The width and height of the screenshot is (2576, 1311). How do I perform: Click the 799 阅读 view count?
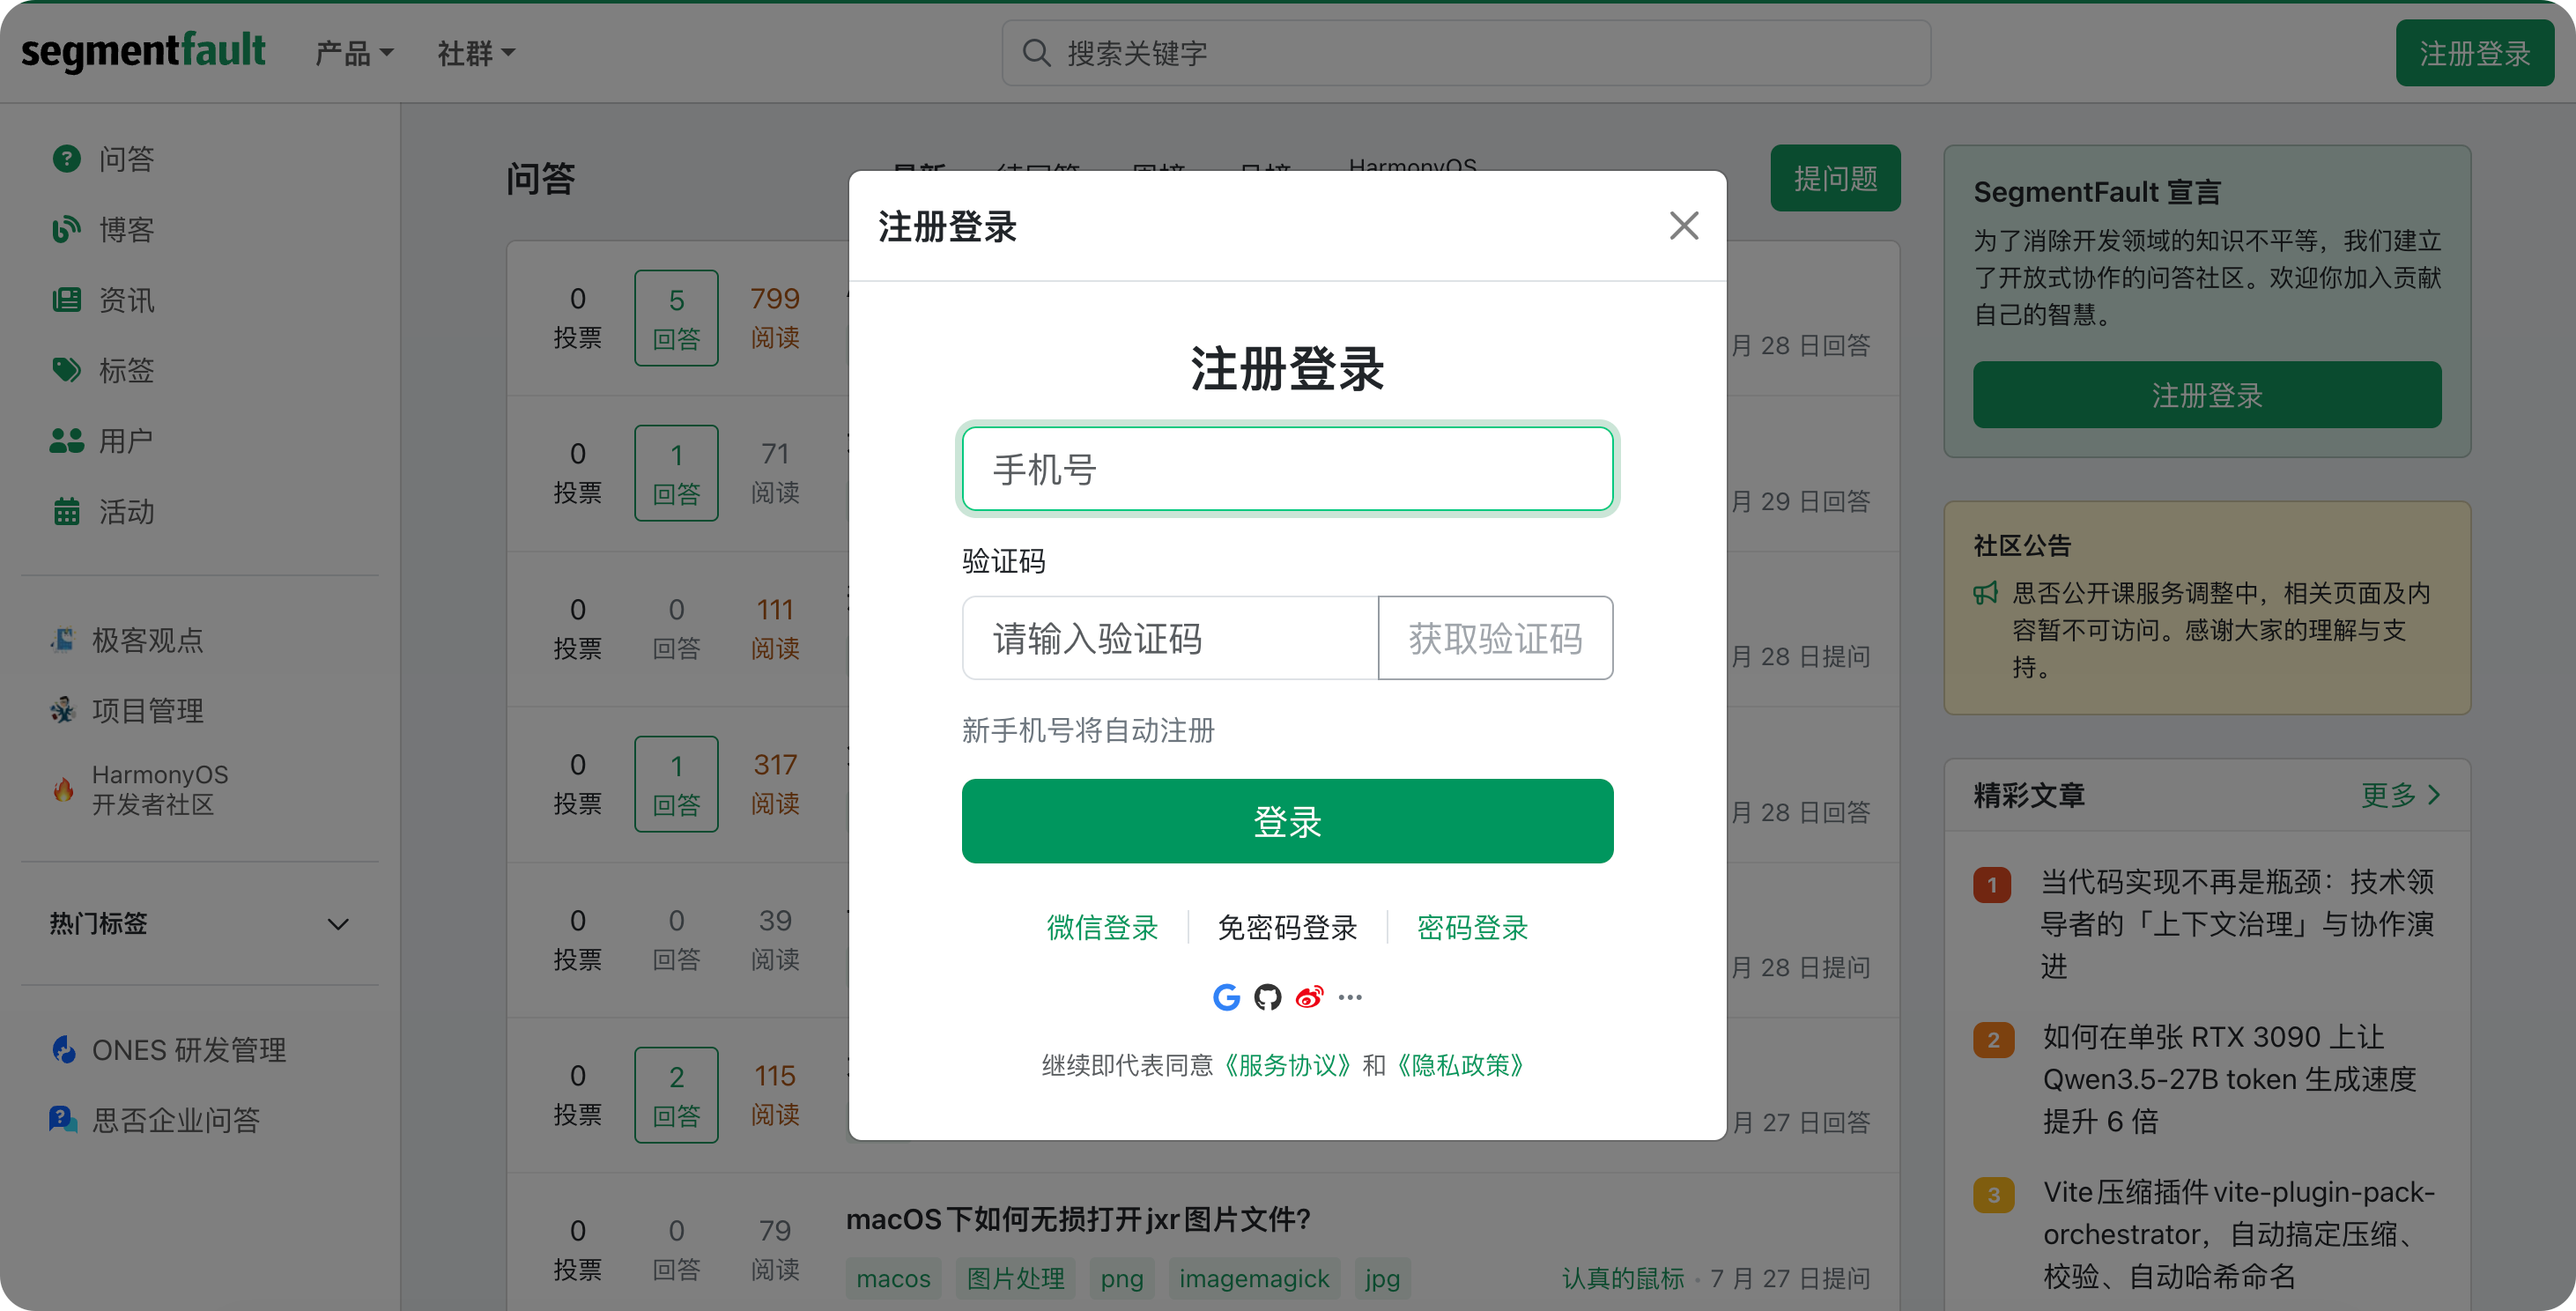pos(775,318)
